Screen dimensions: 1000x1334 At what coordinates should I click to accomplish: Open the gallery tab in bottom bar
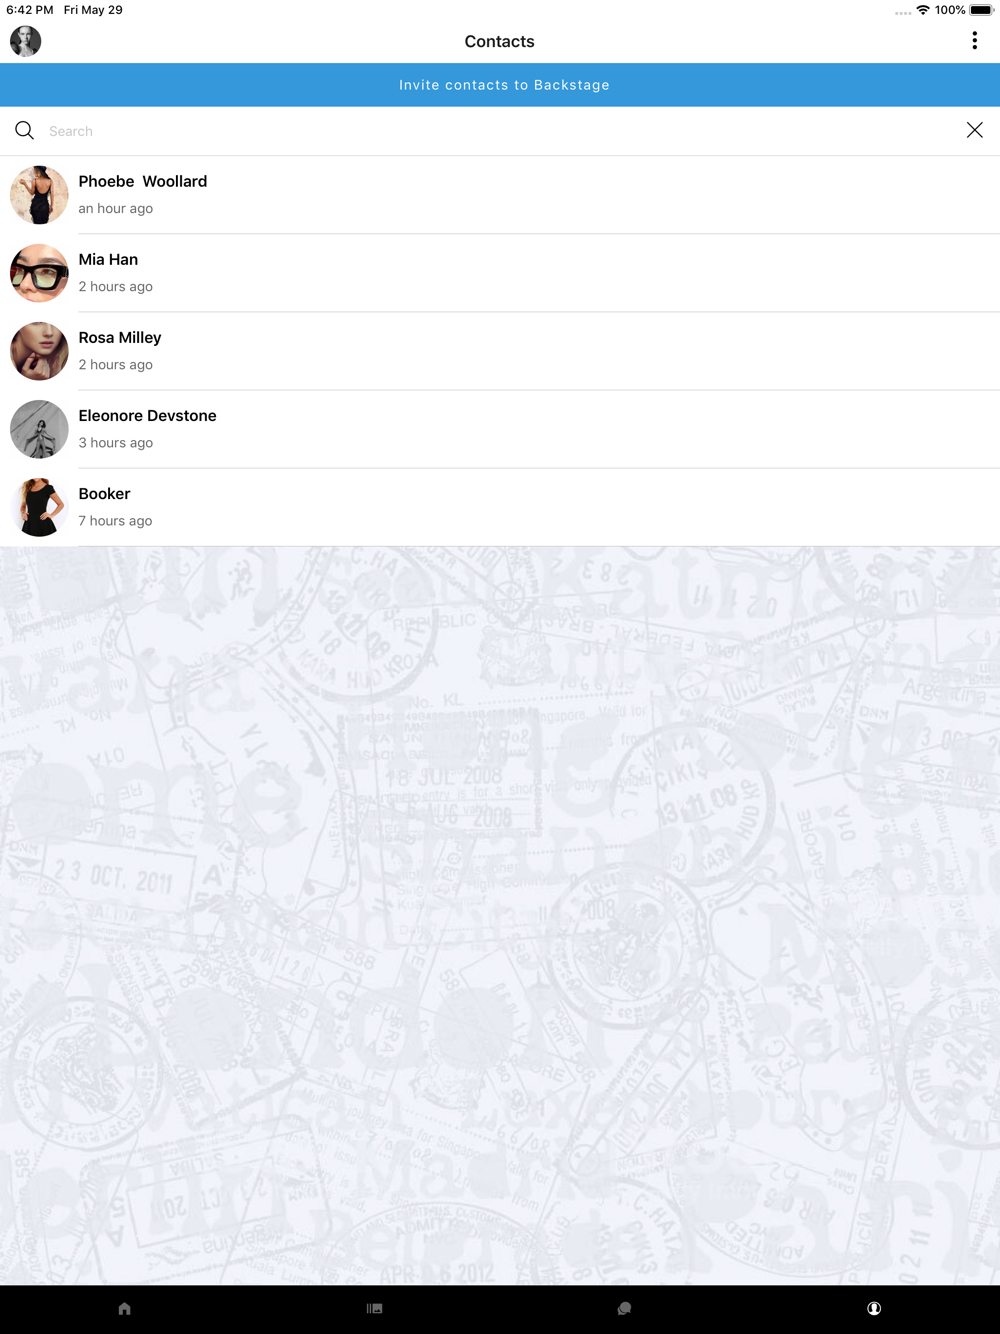click(375, 1308)
